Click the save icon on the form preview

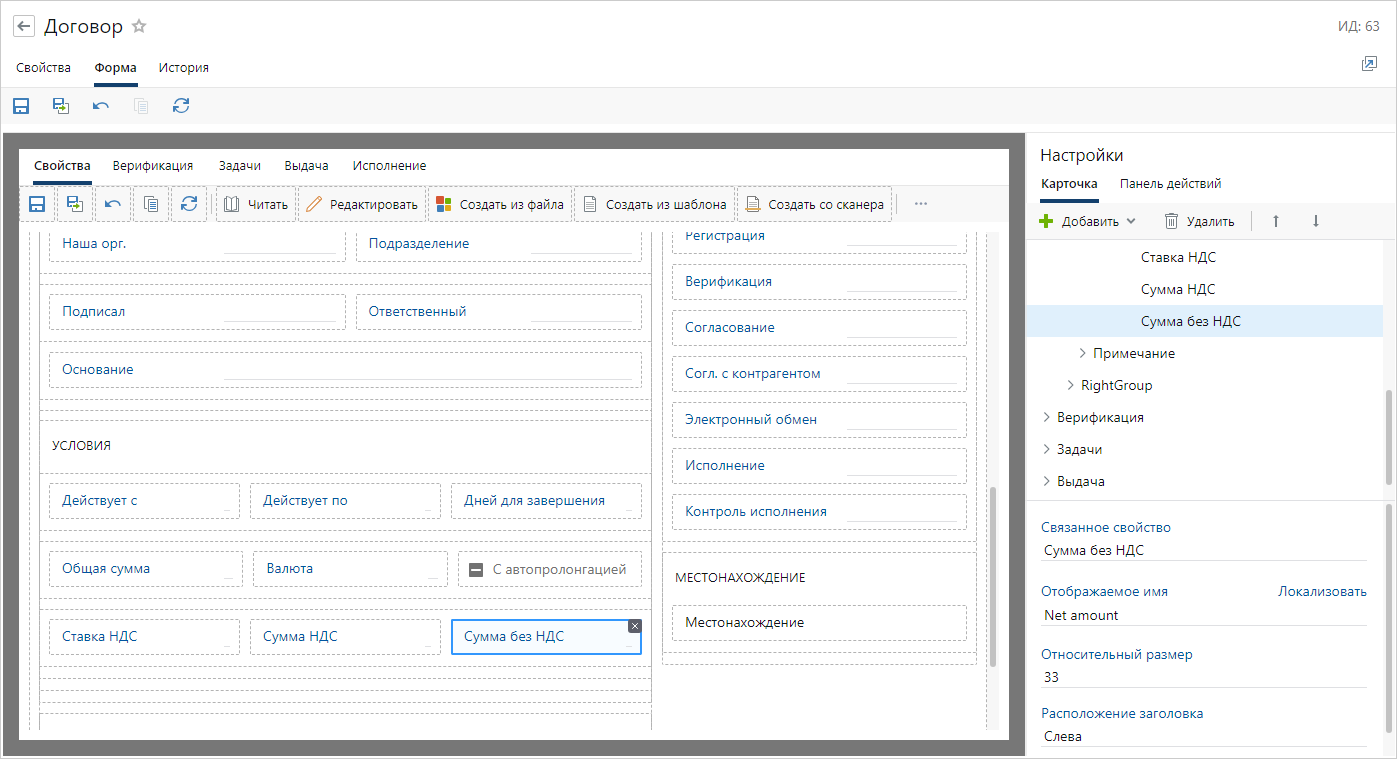(x=37, y=204)
